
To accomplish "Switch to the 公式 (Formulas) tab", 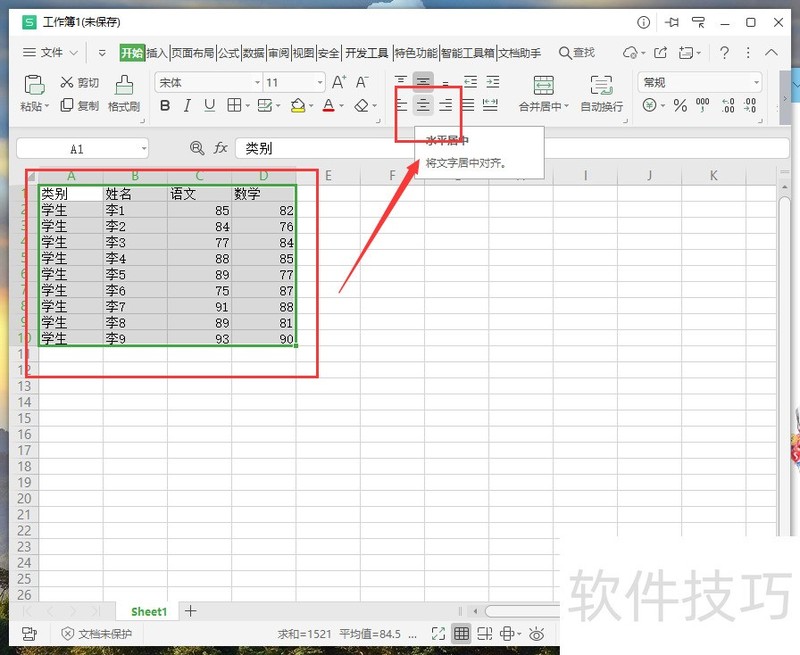I will pyautogui.click(x=229, y=53).
